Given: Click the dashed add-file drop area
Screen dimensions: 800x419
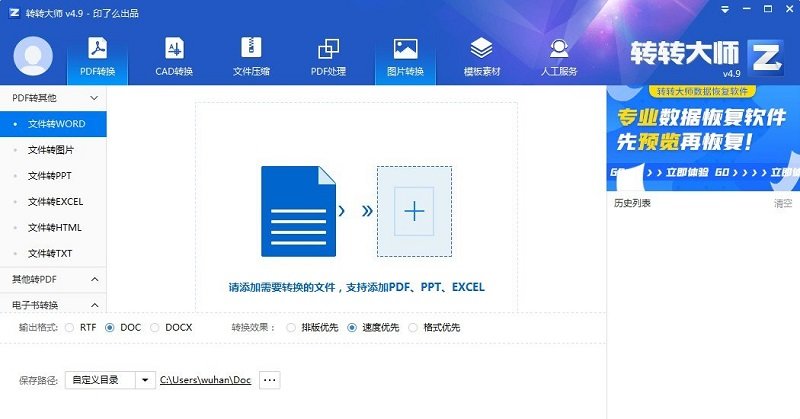Looking at the screenshot, I should [x=414, y=211].
